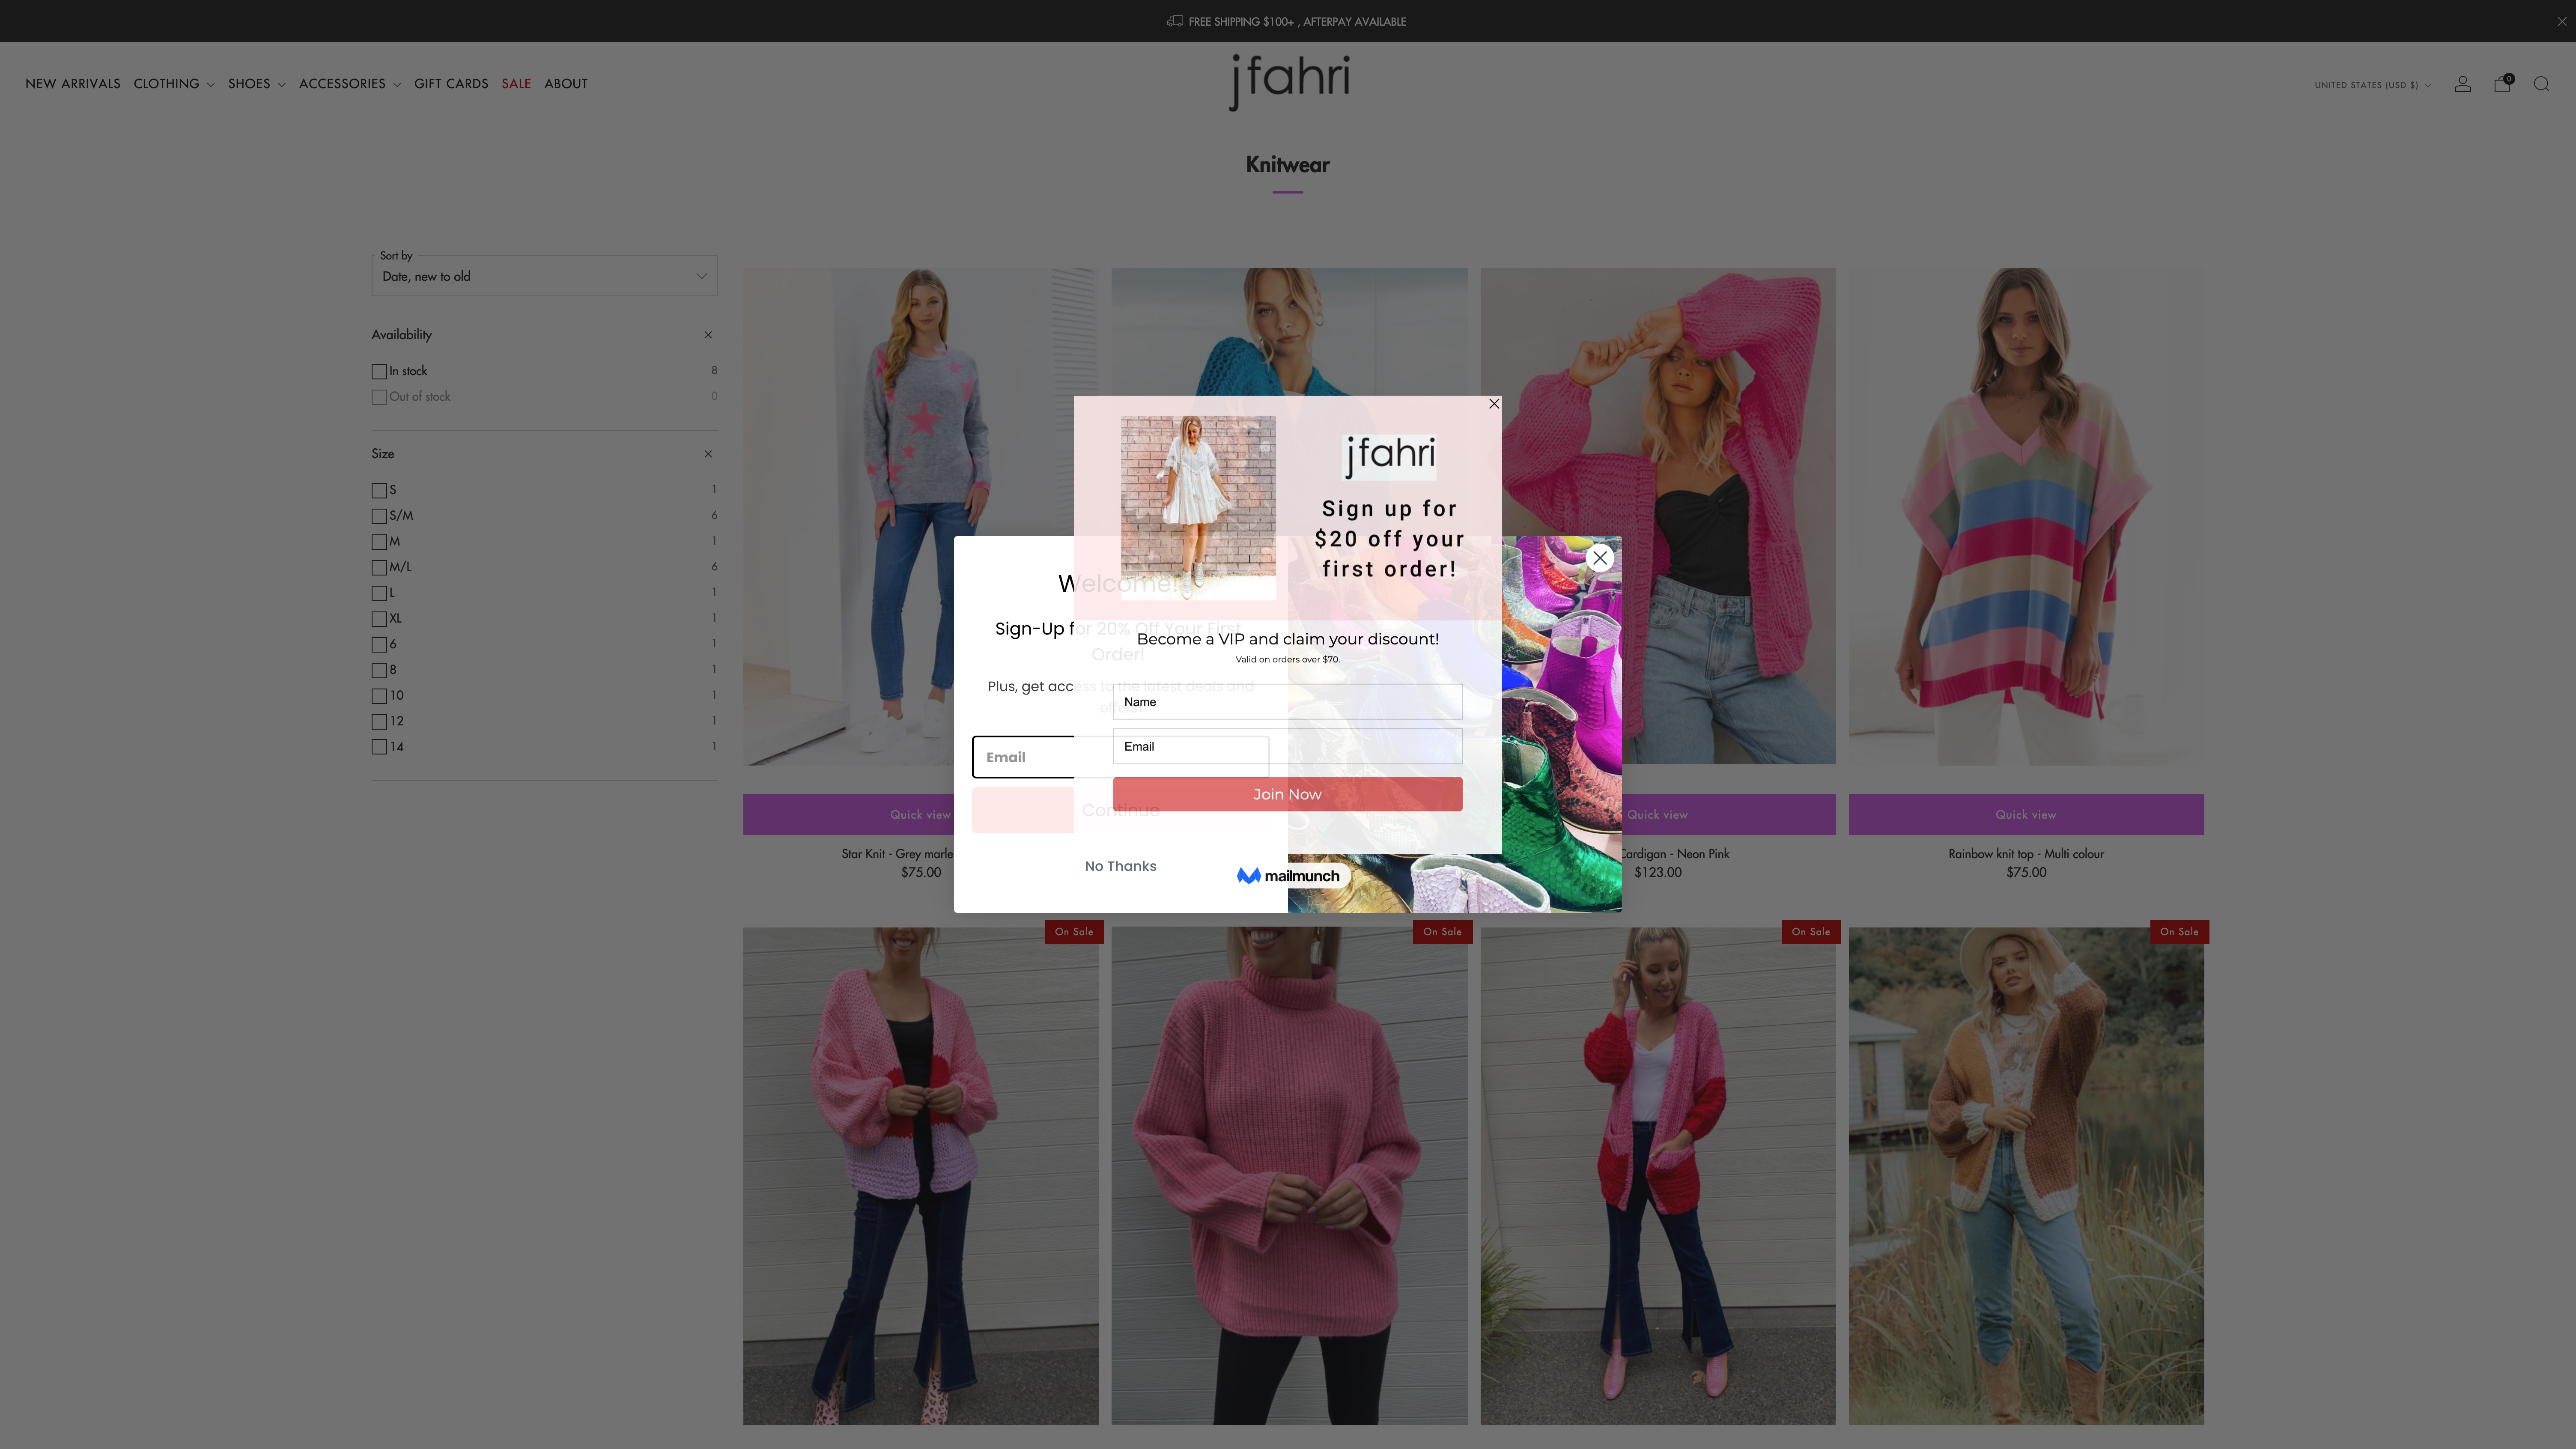Open the search magnifier icon
Screen dimensions: 2576x1449
pos(2541,84)
